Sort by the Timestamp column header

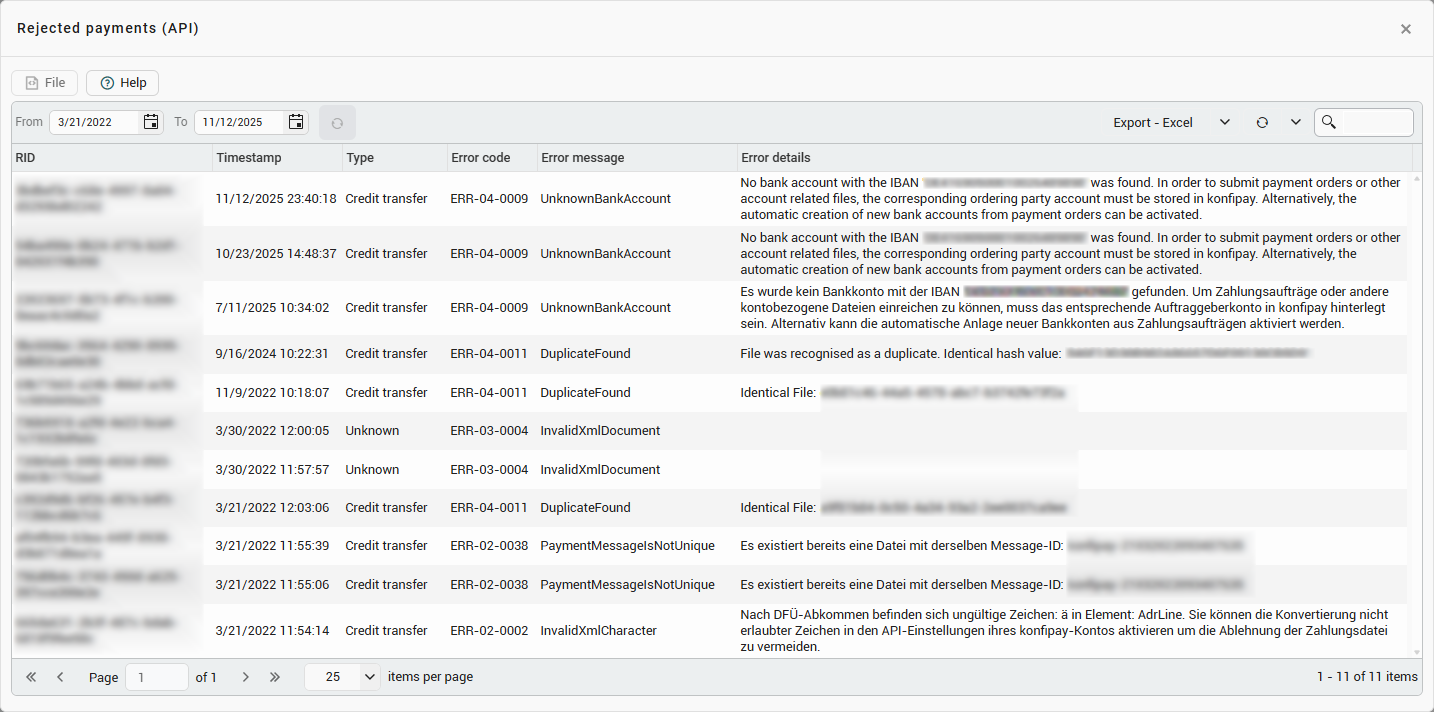click(277, 157)
